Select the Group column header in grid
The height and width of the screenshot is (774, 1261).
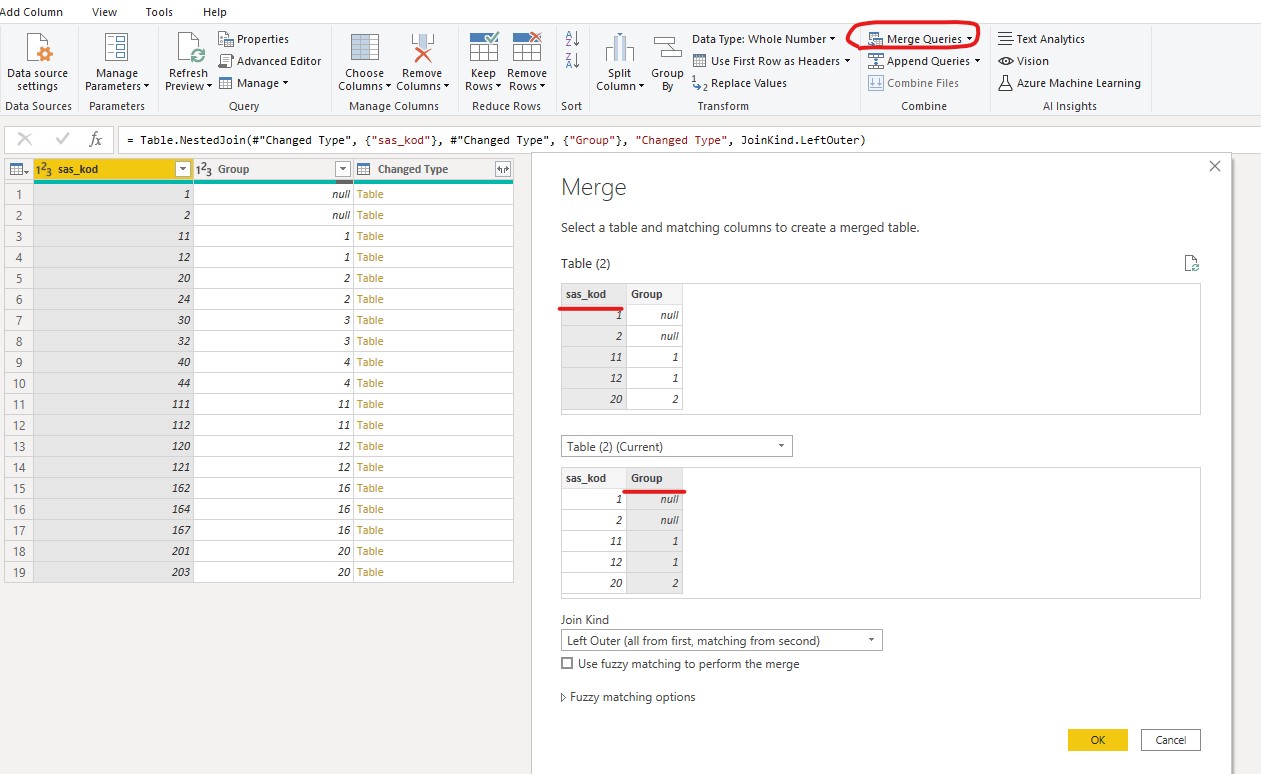(273, 170)
